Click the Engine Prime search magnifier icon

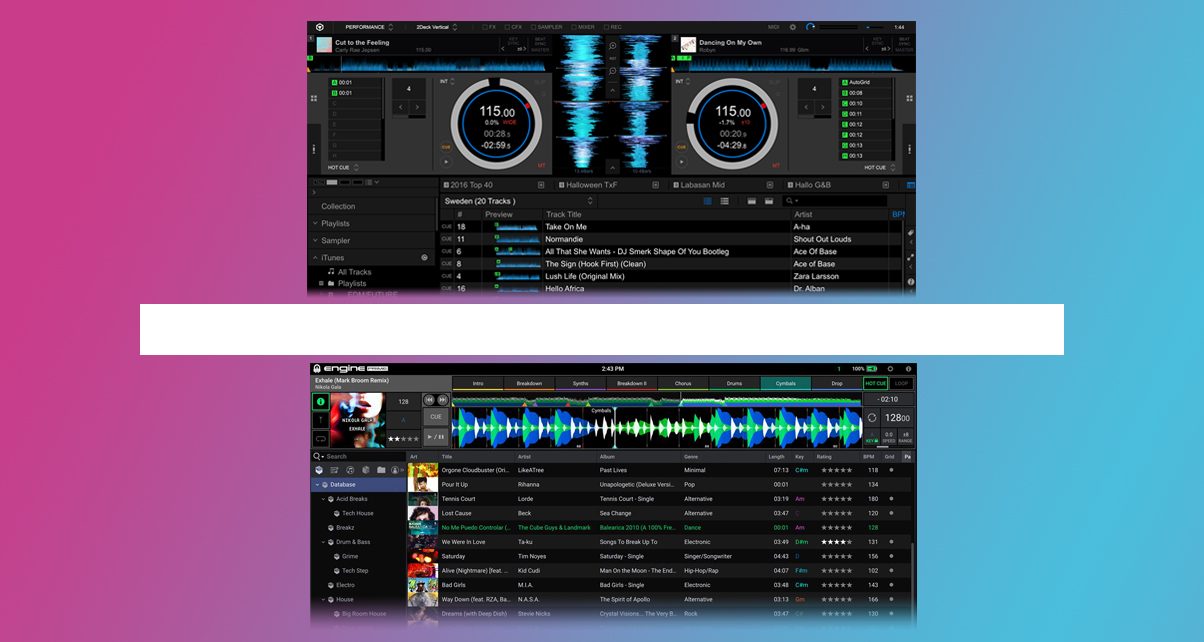(319, 456)
